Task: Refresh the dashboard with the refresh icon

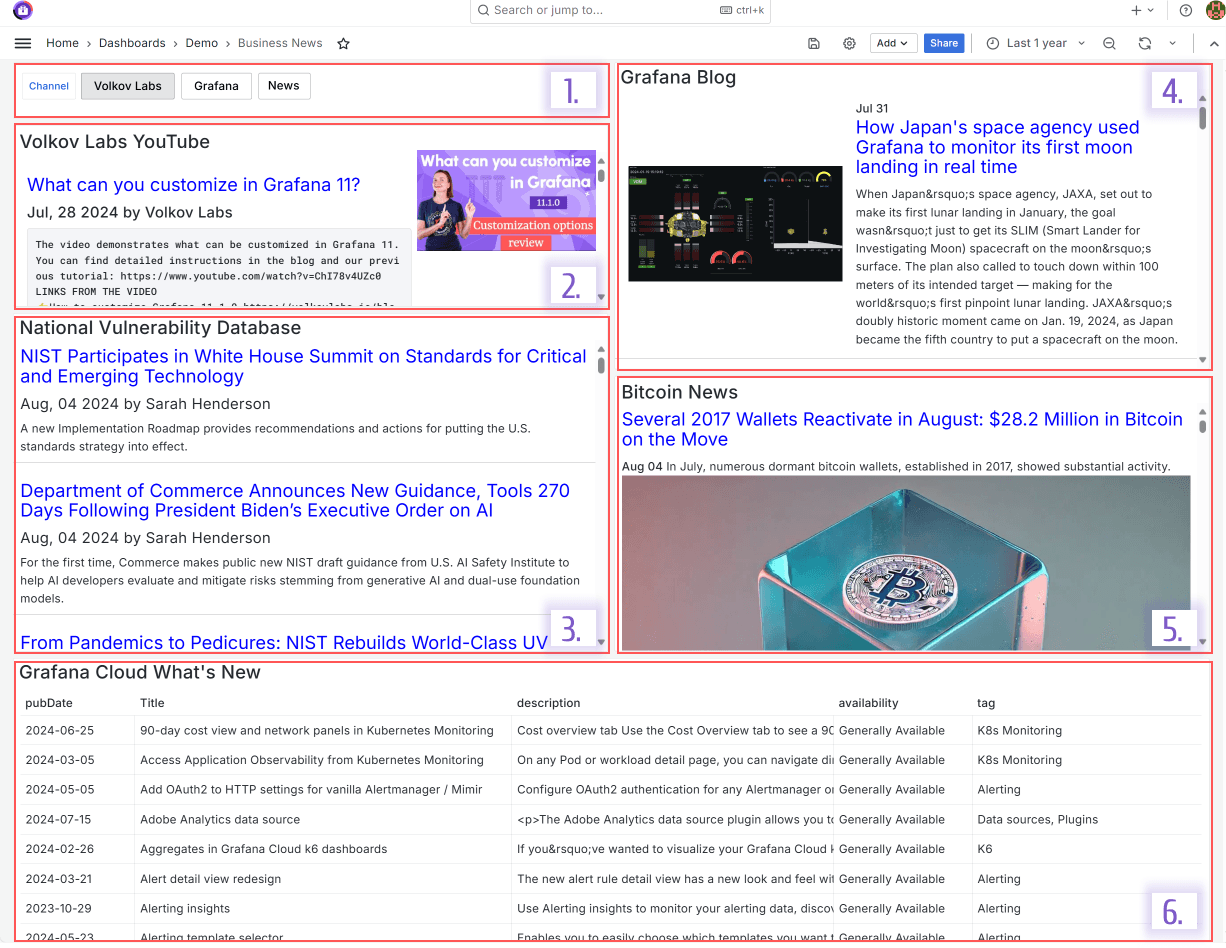Action: coord(1143,43)
